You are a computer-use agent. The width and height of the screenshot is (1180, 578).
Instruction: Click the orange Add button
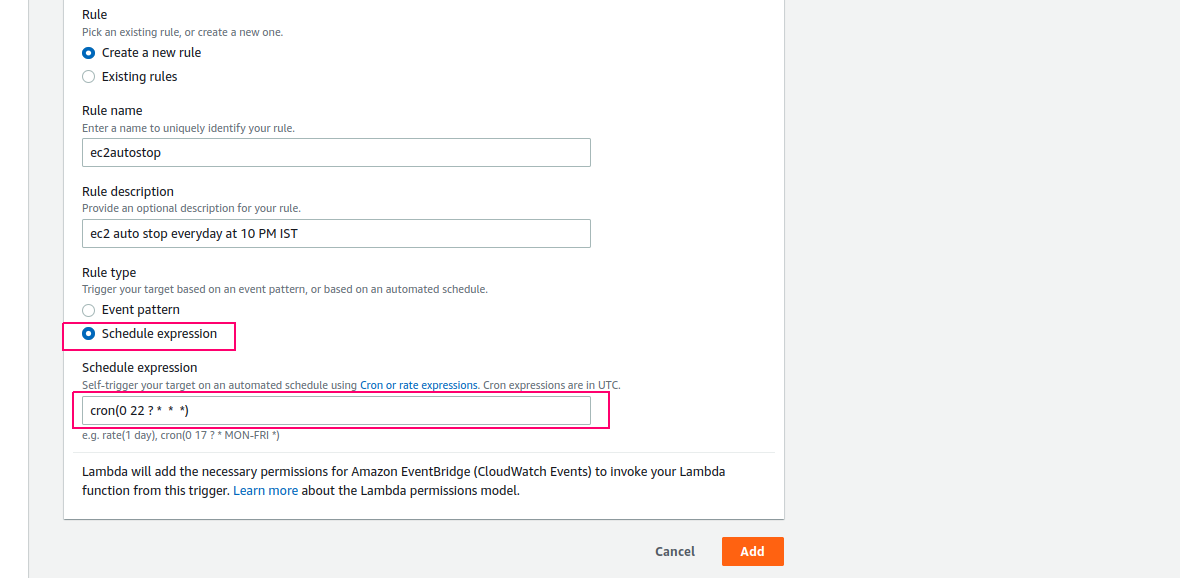[753, 552]
